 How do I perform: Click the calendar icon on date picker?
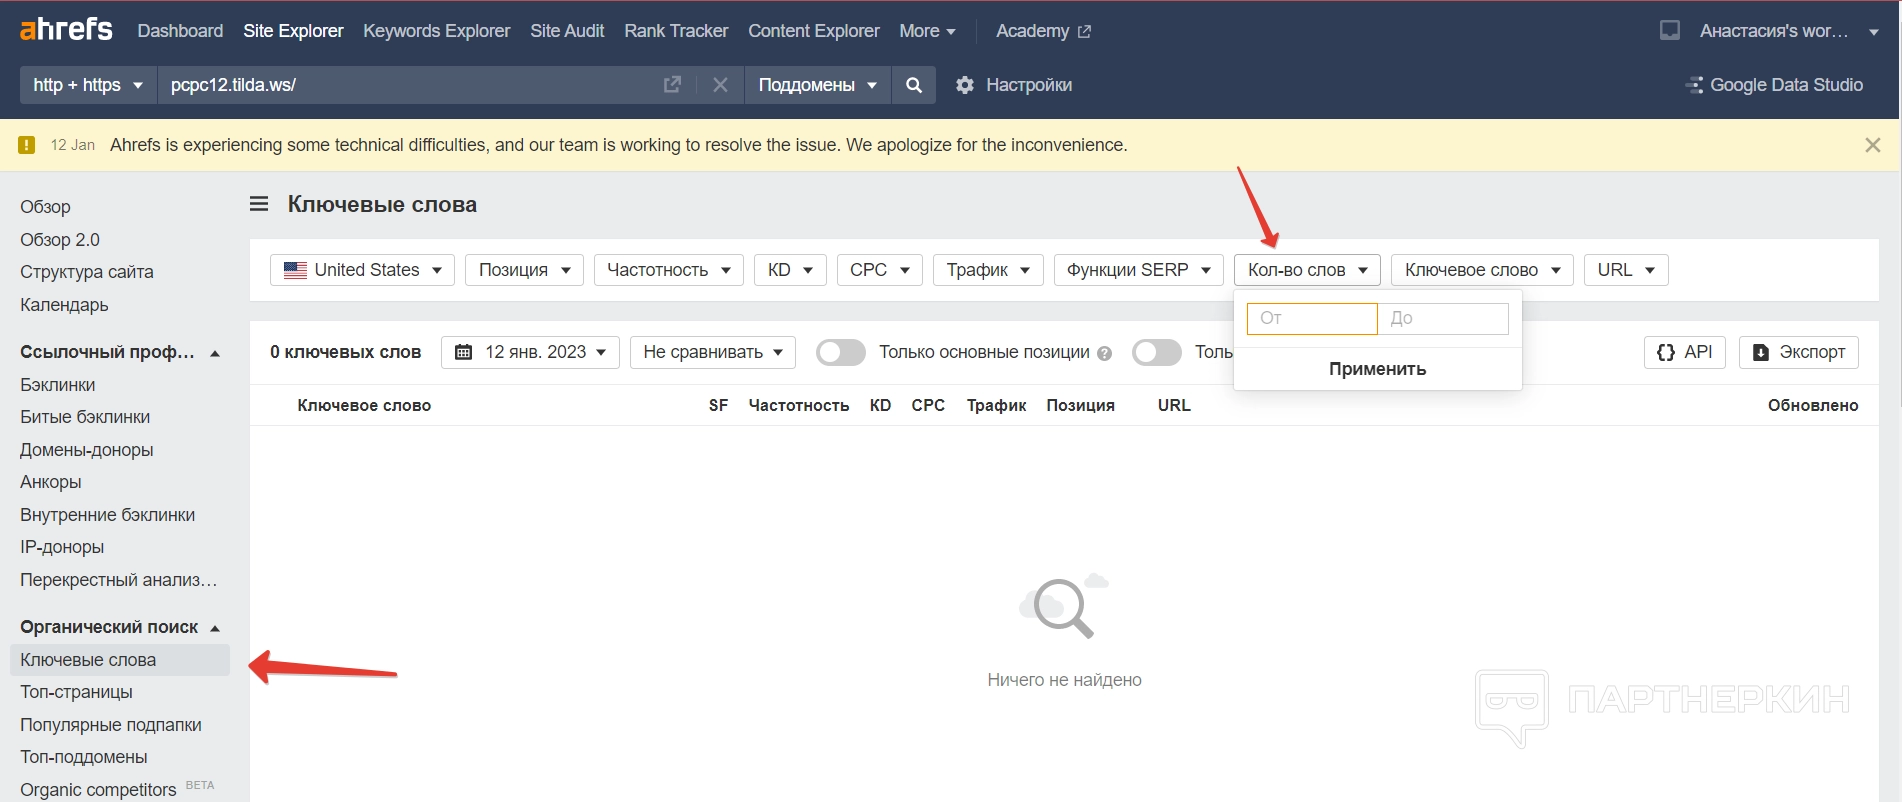click(463, 352)
